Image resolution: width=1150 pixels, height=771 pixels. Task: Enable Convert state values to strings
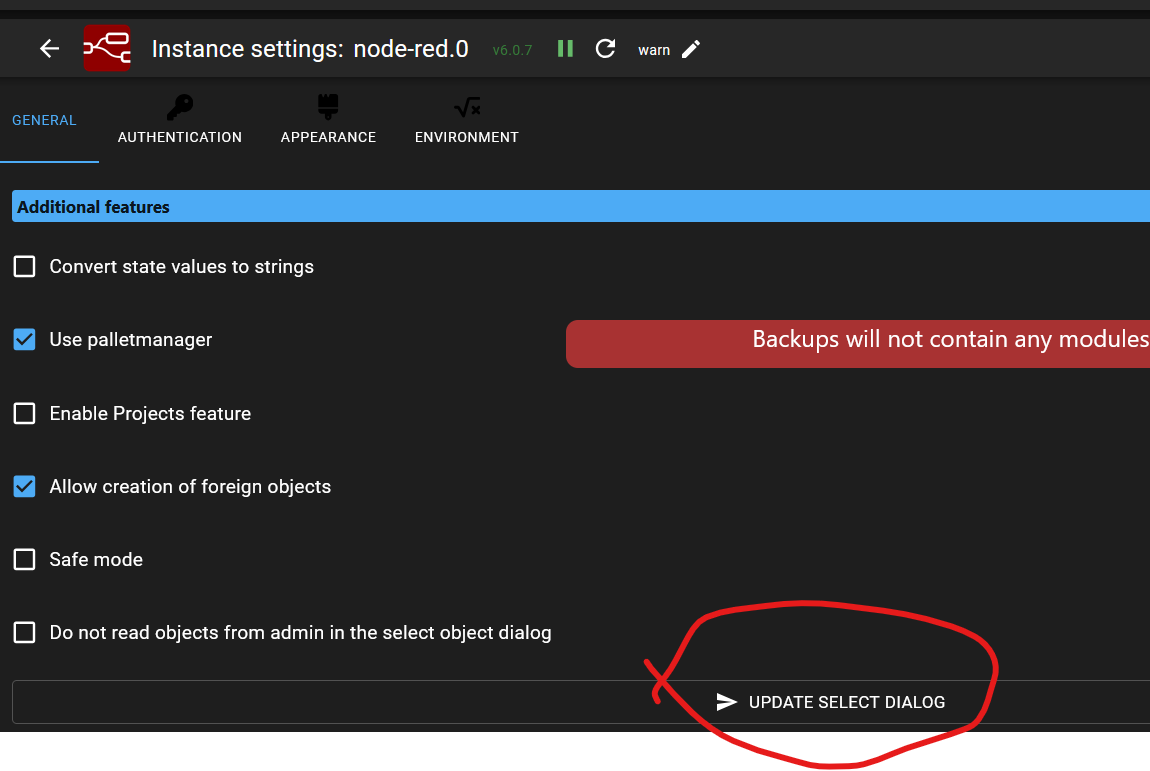click(x=25, y=267)
